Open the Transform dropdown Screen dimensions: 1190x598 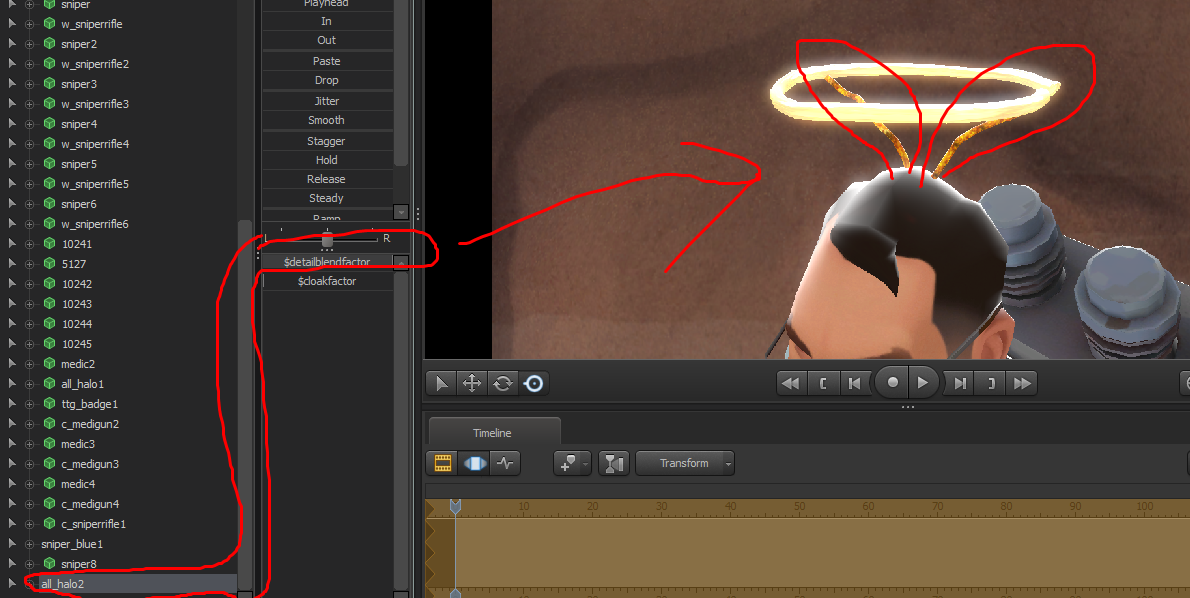pos(685,463)
